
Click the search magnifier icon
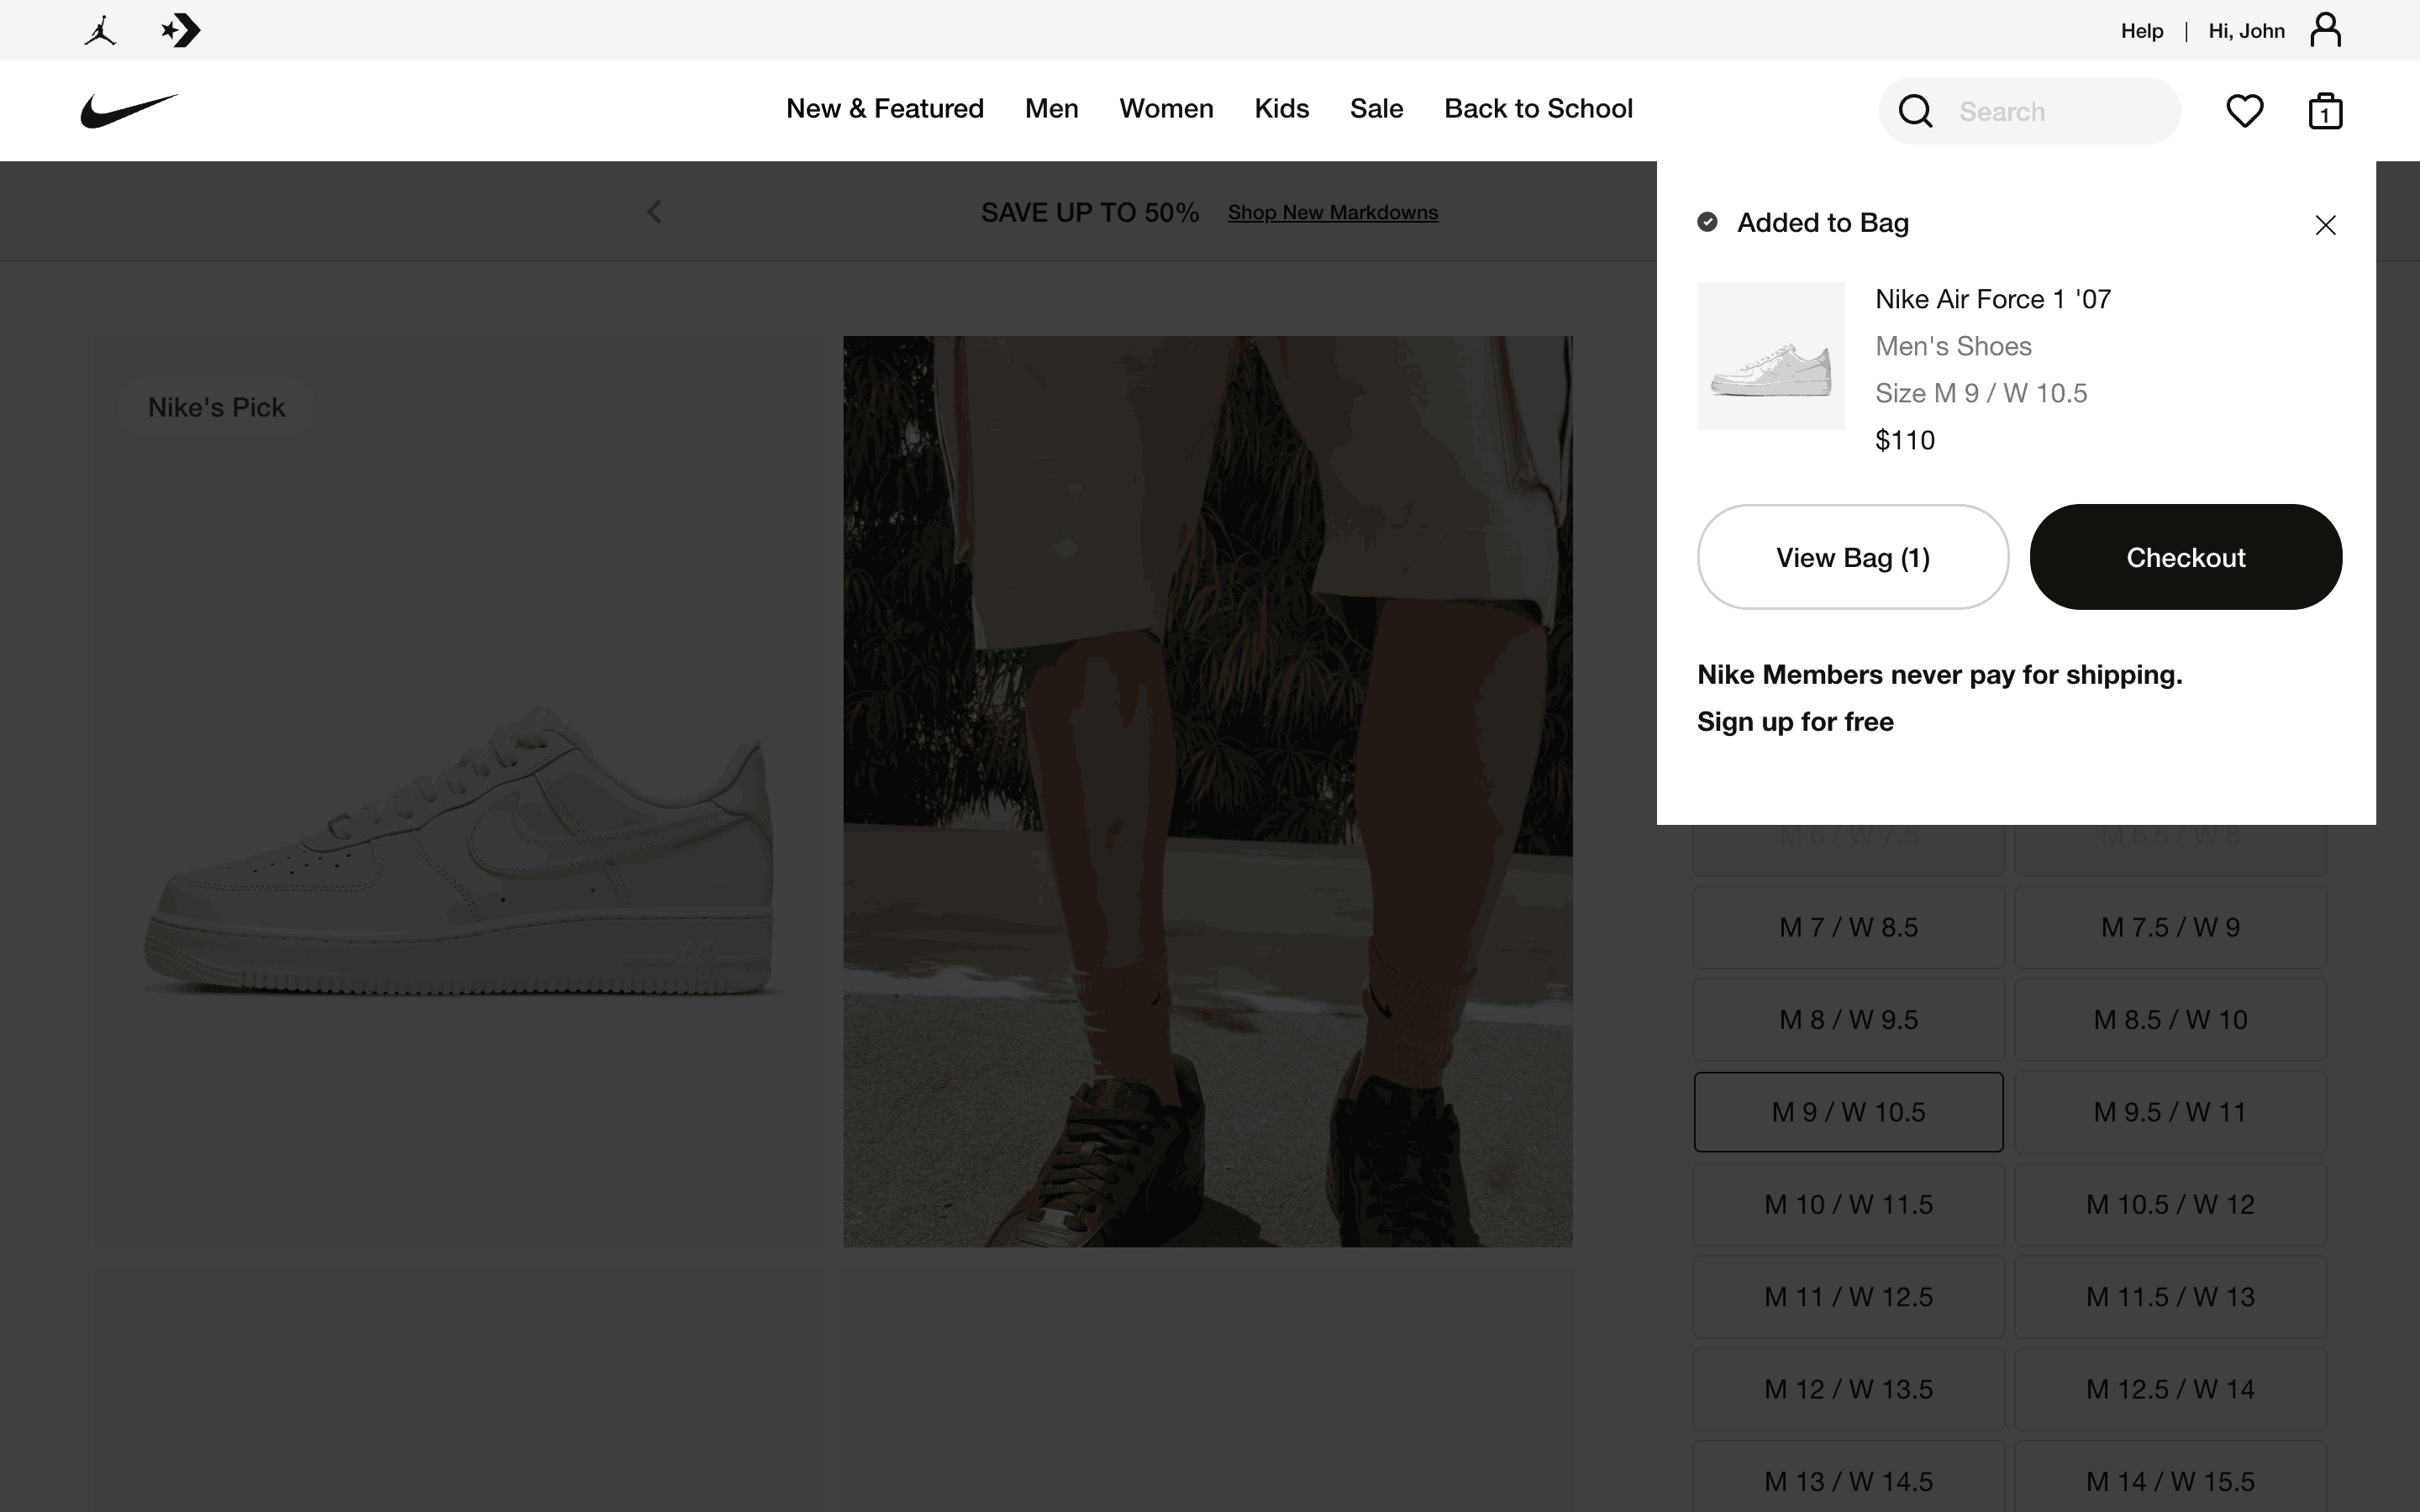pyautogui.click(x=1915, y=111)
